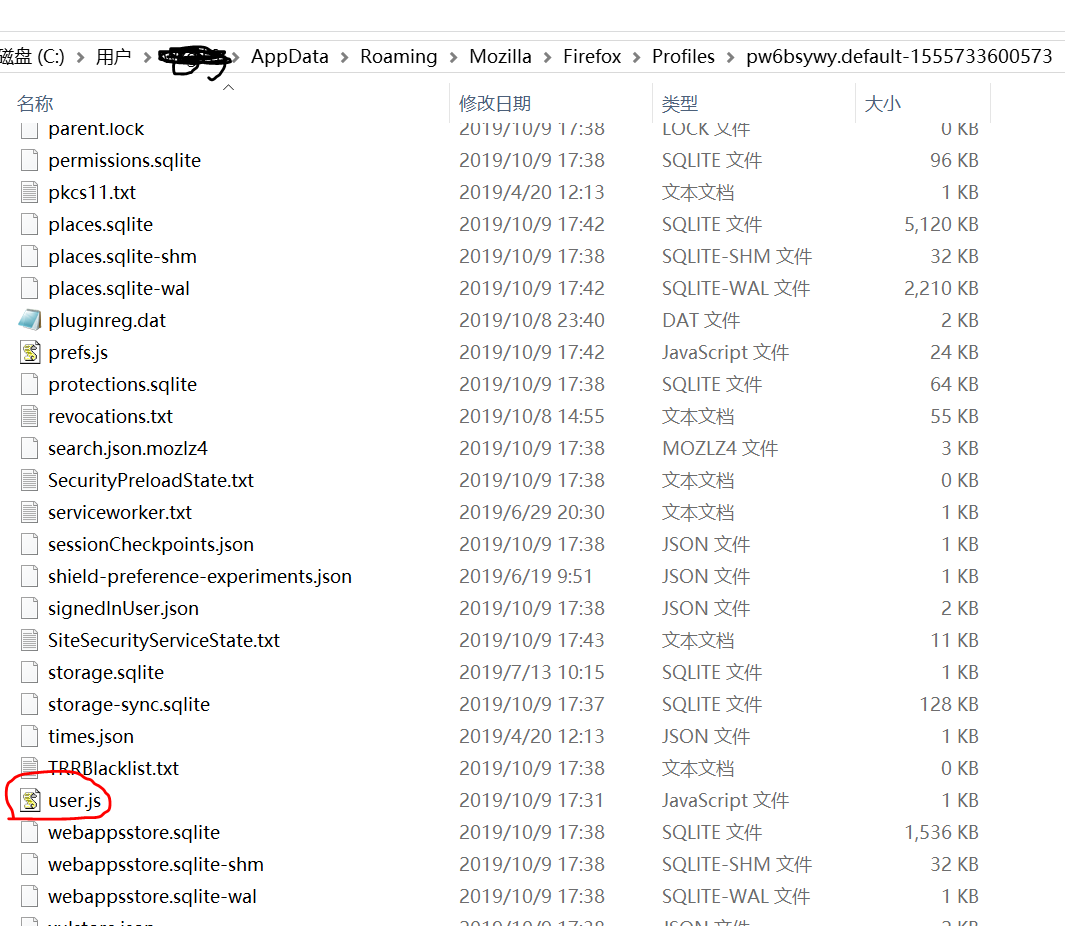Go to Roaming folder in breadcrumb
1065x926 pixels.
pos(399,56)
